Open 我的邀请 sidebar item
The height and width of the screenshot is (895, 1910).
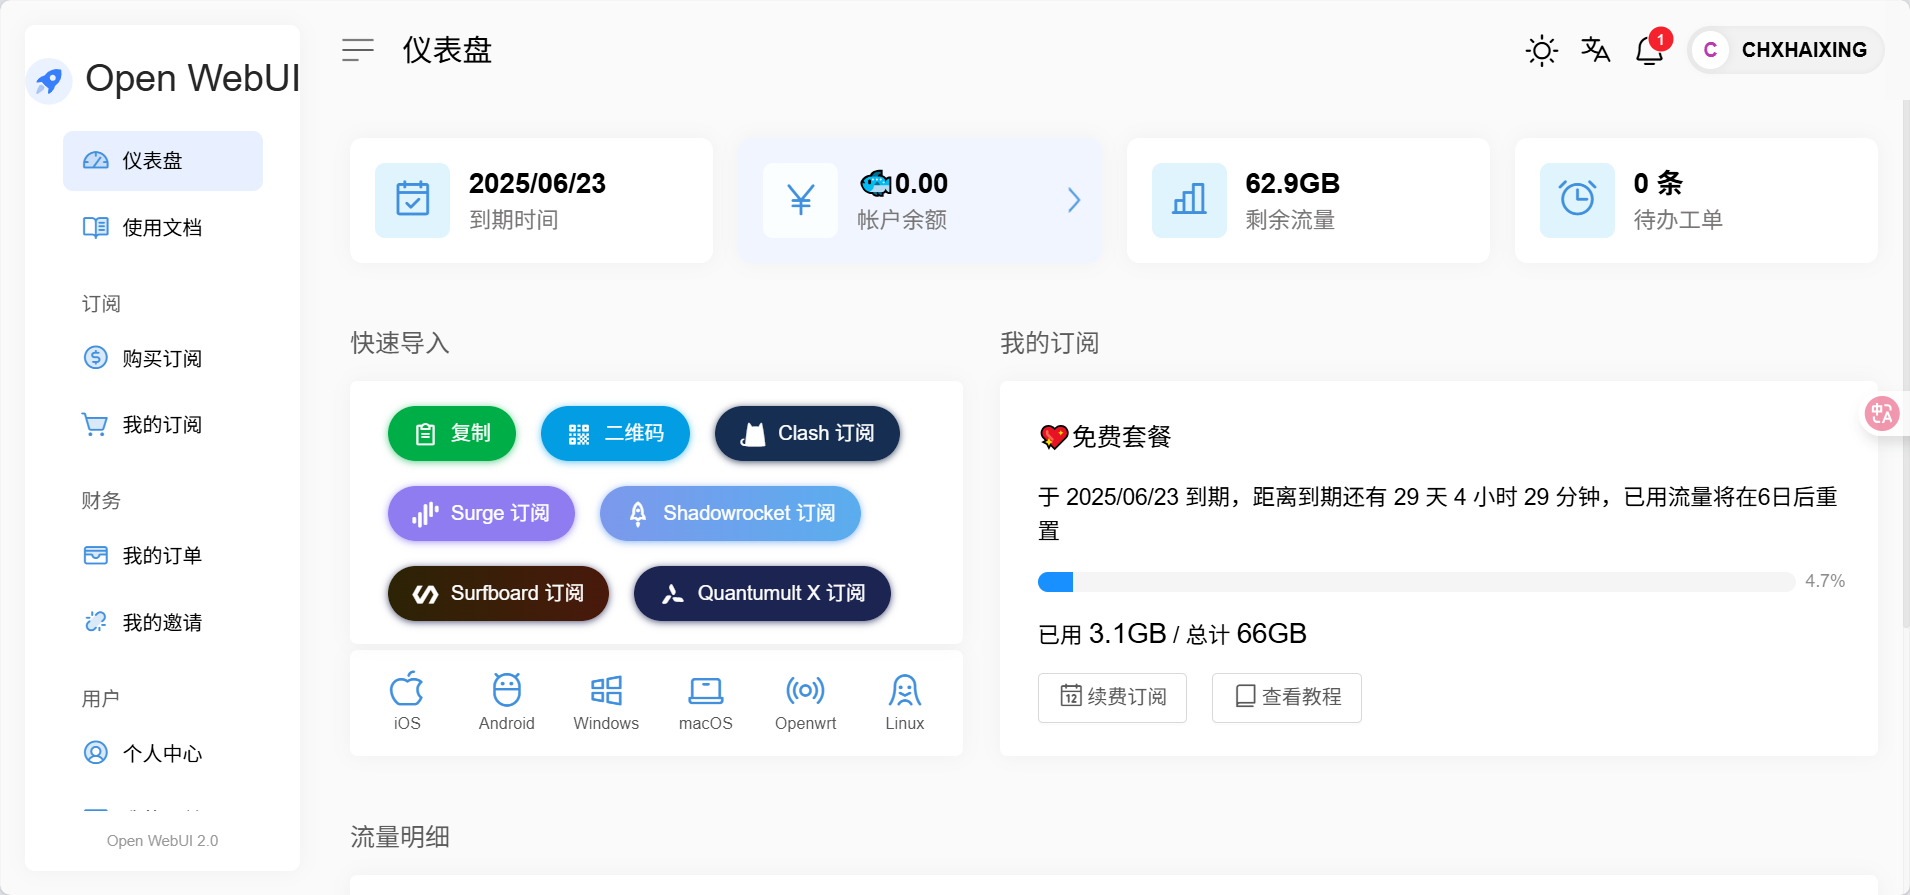click(163, 623)
